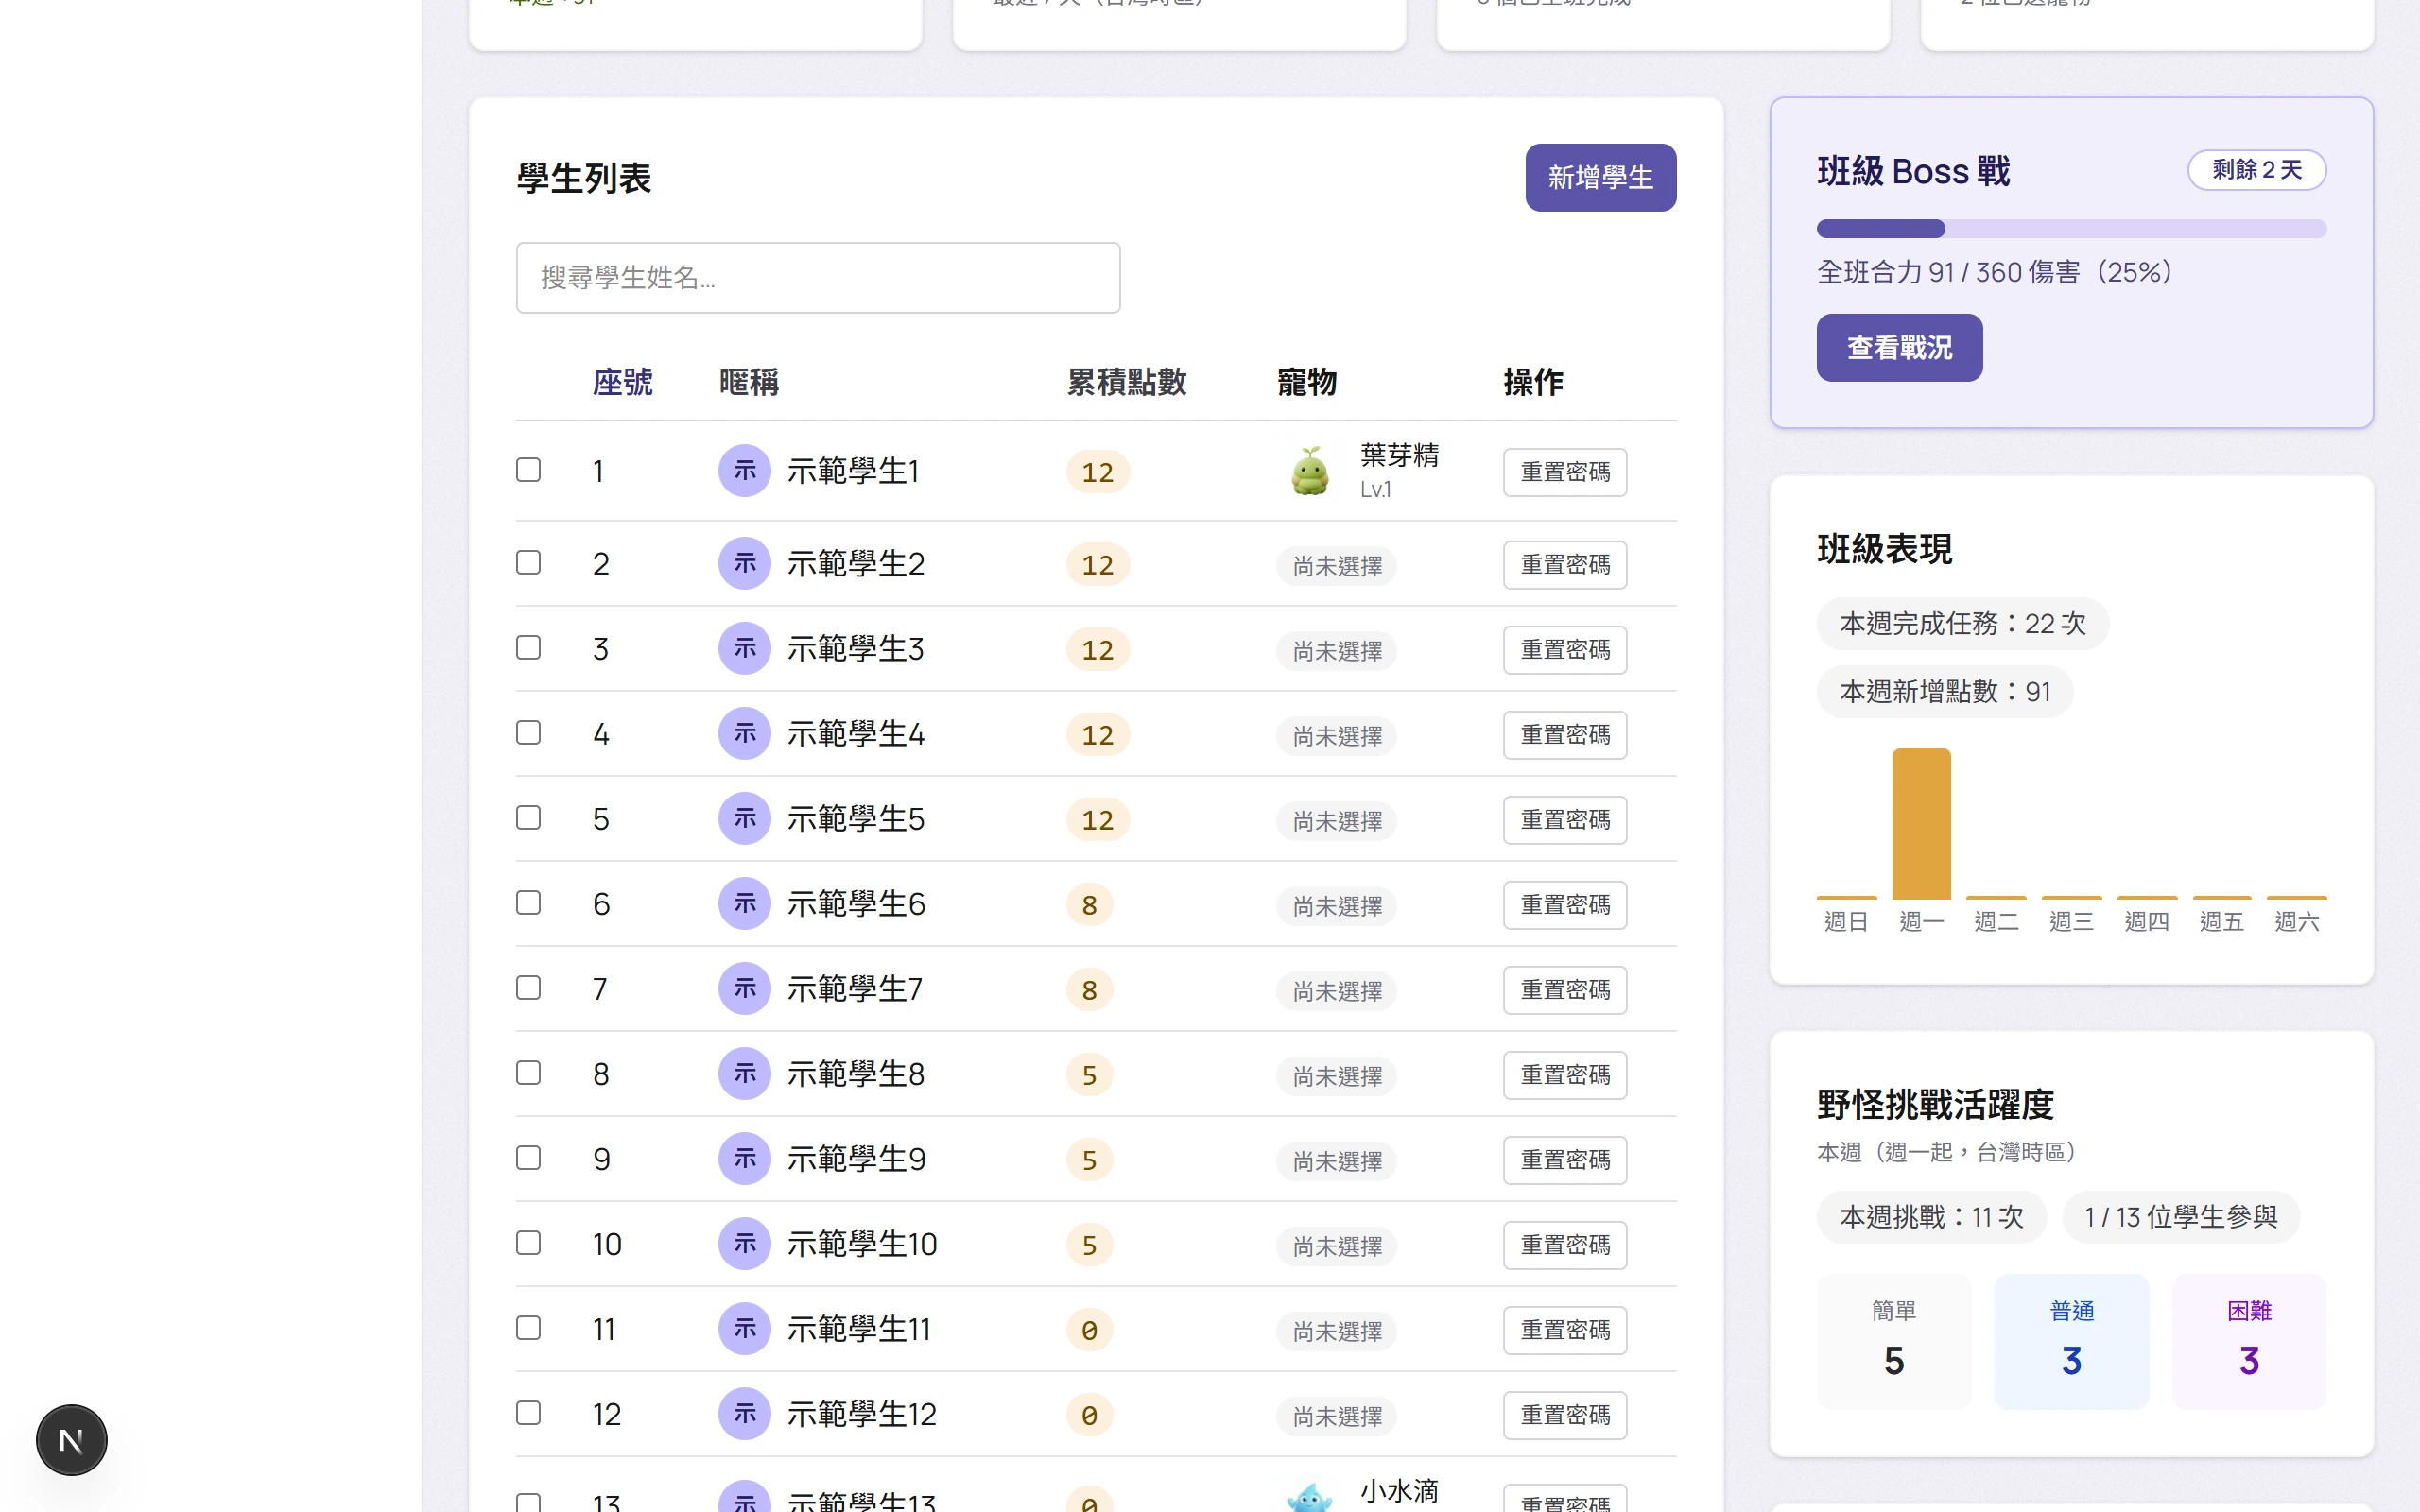
Task: Click 重置密碼 for 示範學生11
Action: point(1564,1329)
